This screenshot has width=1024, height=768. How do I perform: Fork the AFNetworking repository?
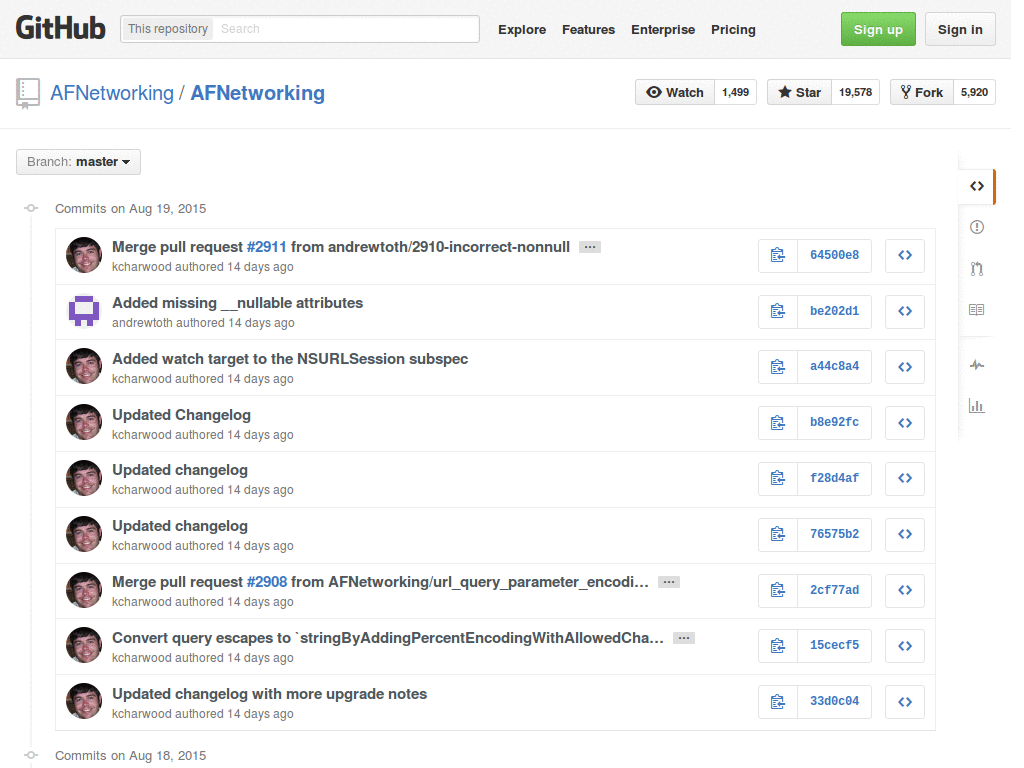click(922, 92)
